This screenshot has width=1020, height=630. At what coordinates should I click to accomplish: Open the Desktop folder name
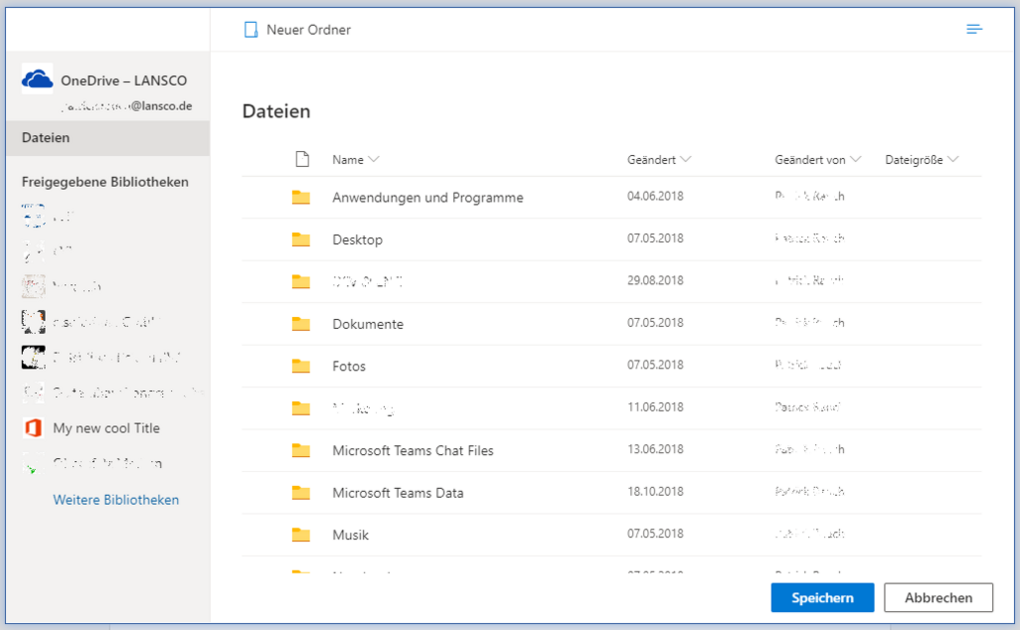pyautogui.click(x=357, y=240)
